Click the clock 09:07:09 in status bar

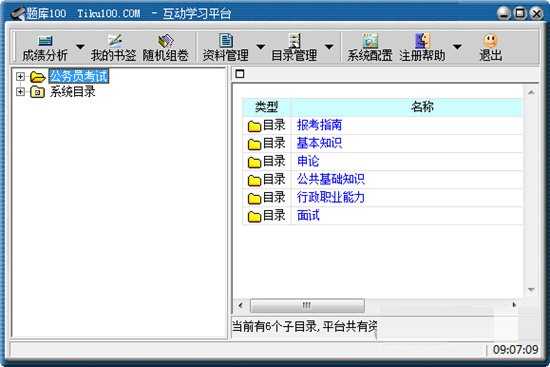(x=516, y=349)
